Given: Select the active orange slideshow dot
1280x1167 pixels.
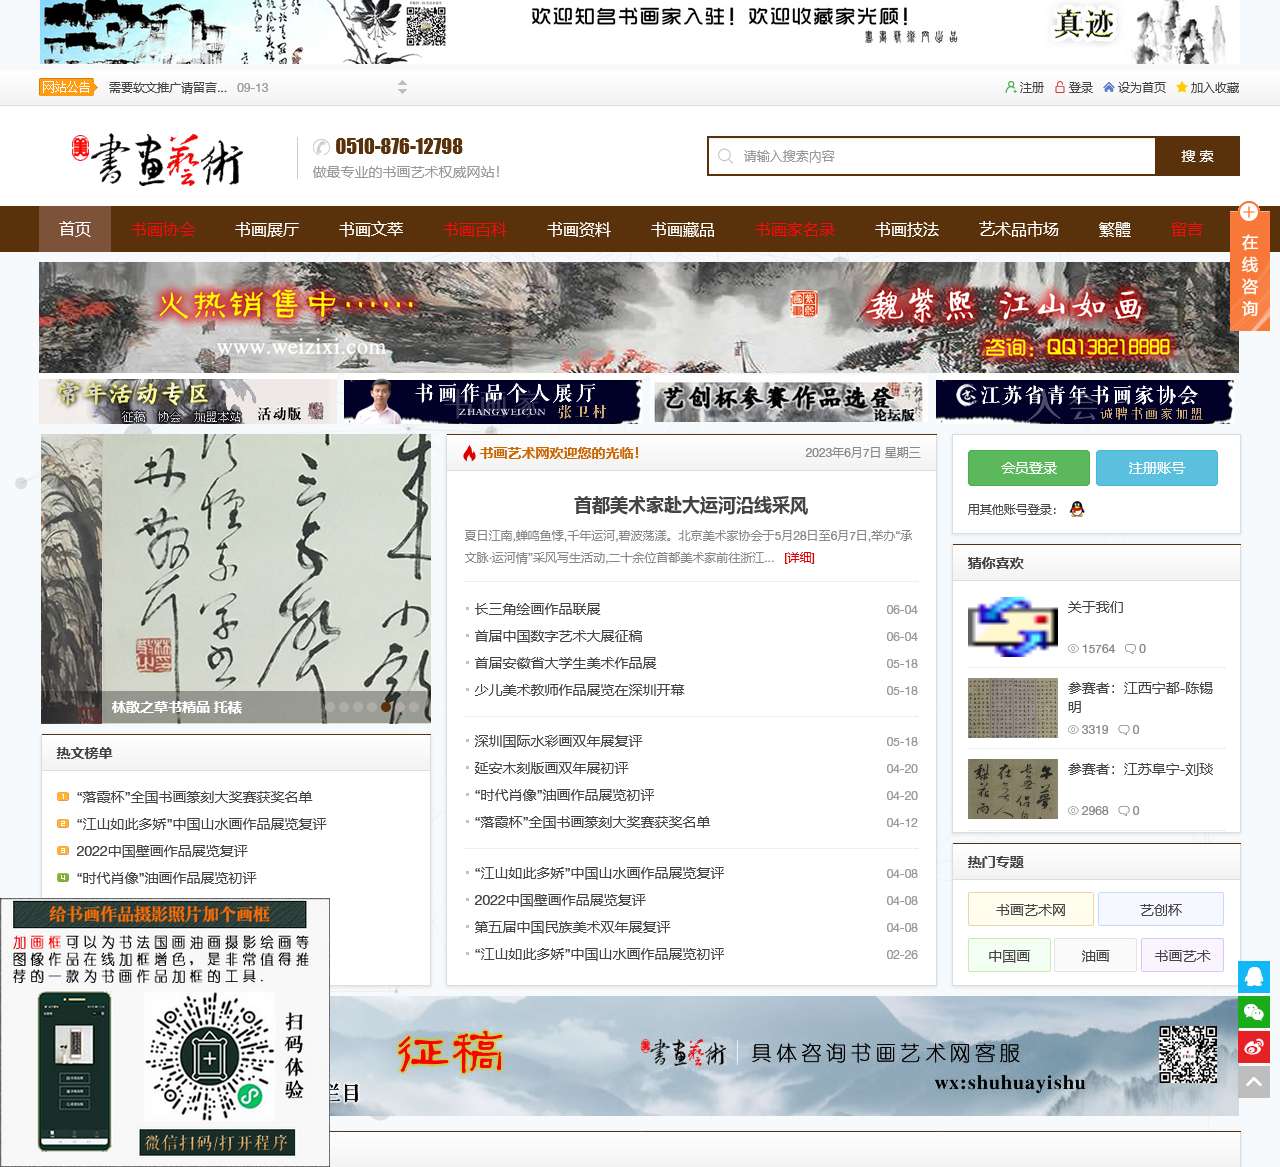Looking at the screenshot, I should (386, 707).
